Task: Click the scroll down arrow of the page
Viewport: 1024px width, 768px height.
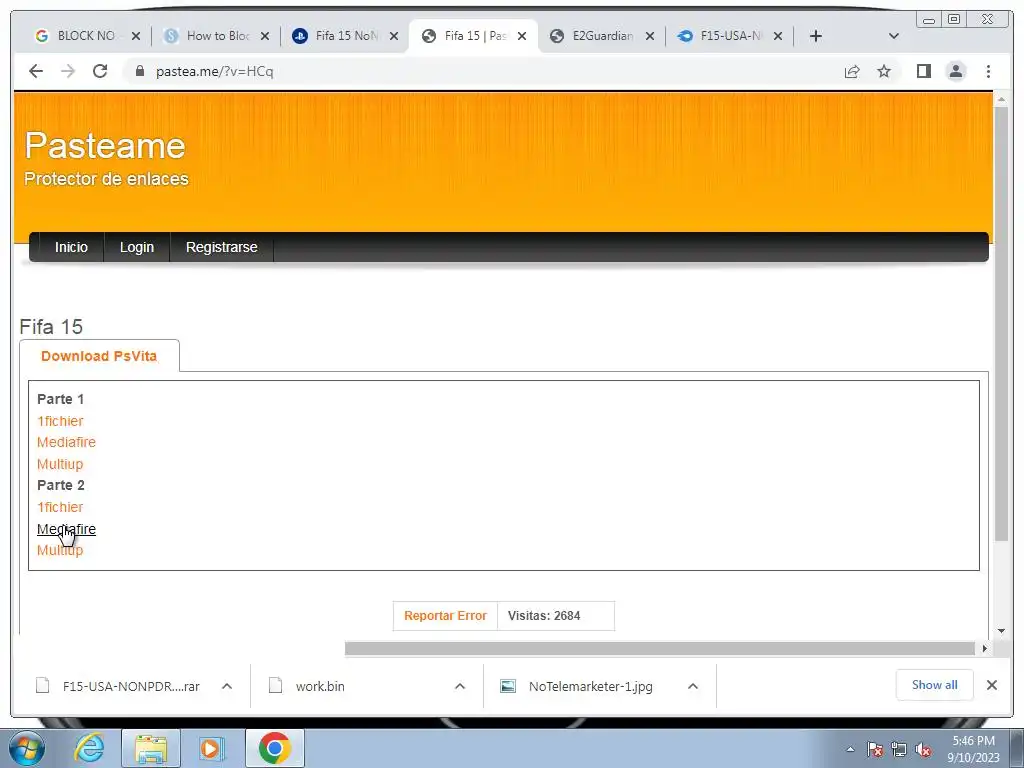Action: tap(1001, 632)
